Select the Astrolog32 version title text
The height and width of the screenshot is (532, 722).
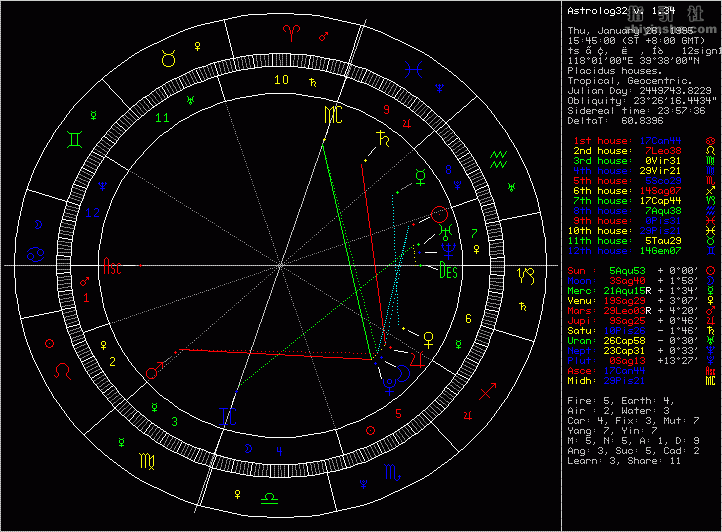pos(621,11)
